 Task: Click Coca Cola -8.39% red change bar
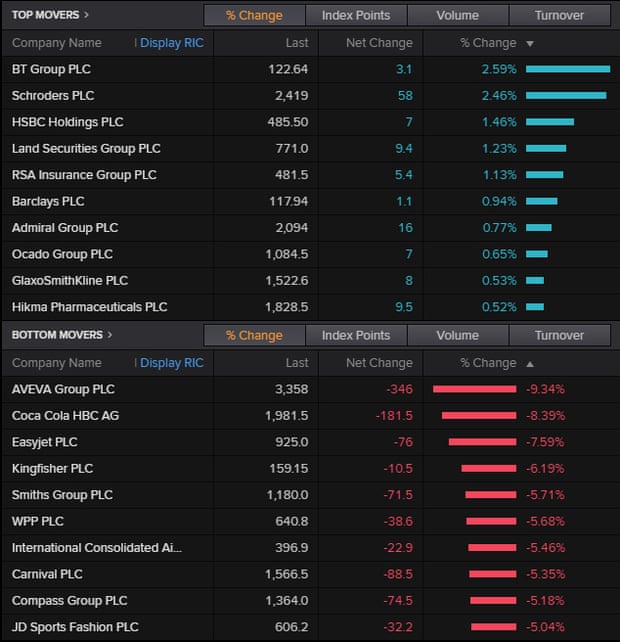pos(479,416)
